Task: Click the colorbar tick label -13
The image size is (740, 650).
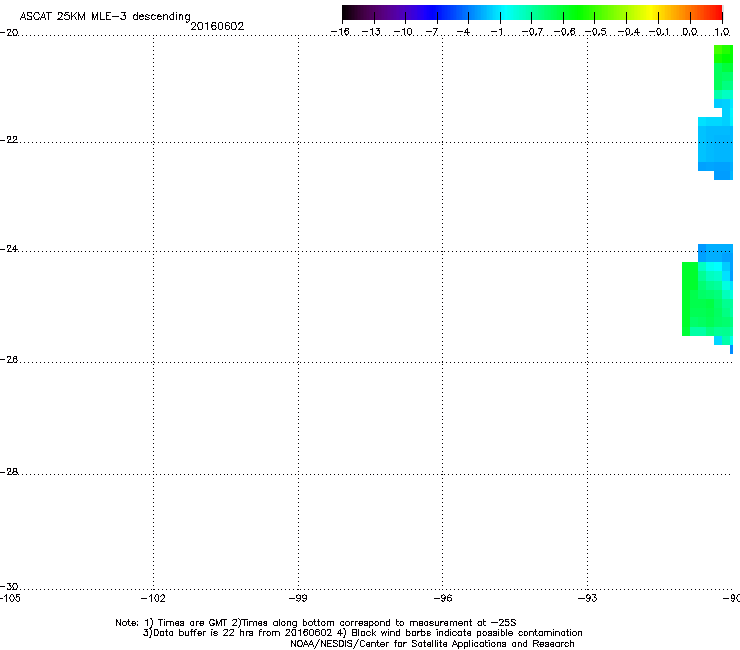Action: pyautogui.click(x=371, y=32)
